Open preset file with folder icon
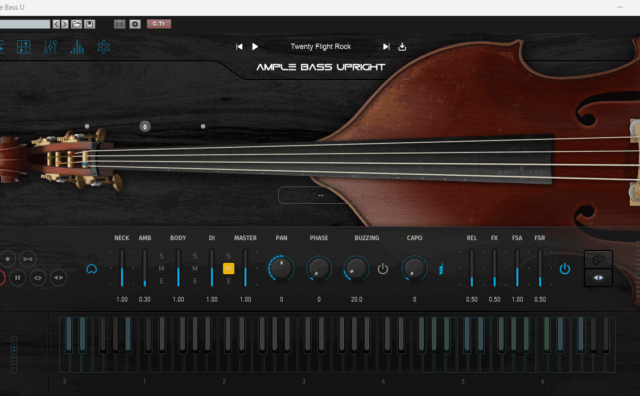This screenshot has width=640, height=396. (x=76, y=24)
